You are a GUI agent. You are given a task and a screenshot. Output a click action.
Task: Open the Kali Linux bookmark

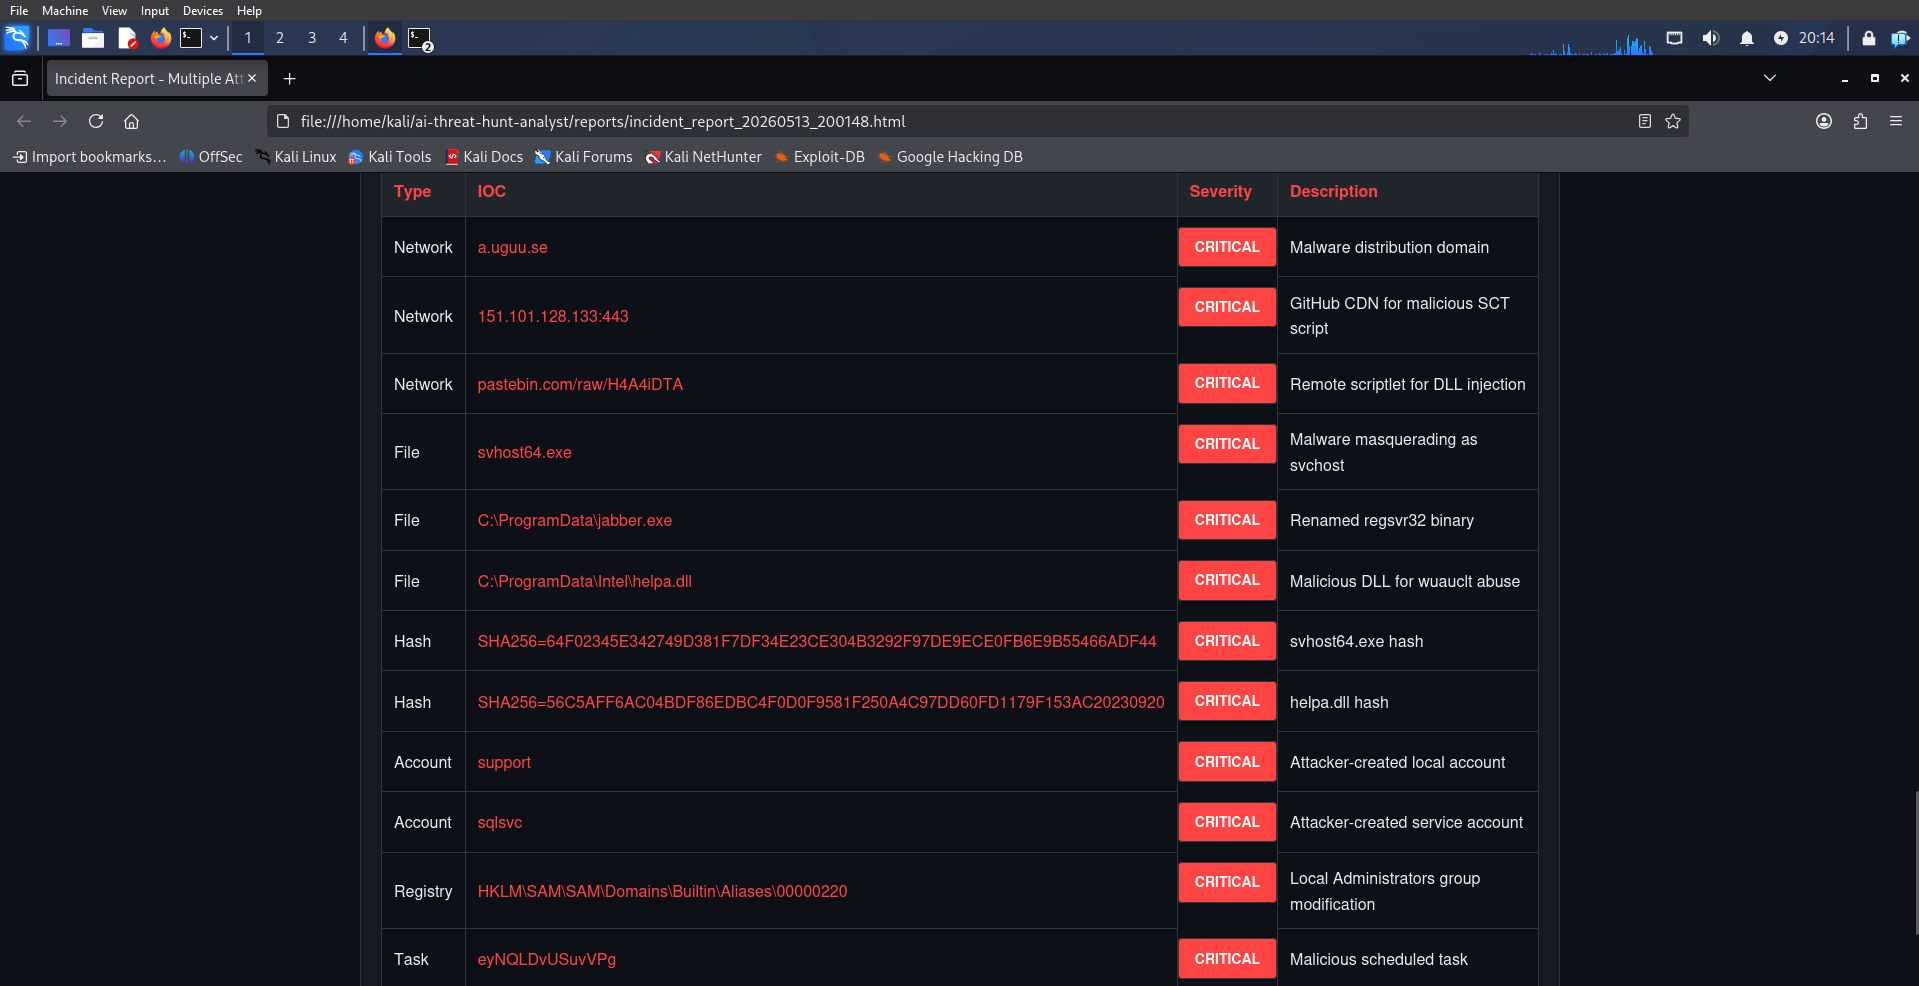296,157
